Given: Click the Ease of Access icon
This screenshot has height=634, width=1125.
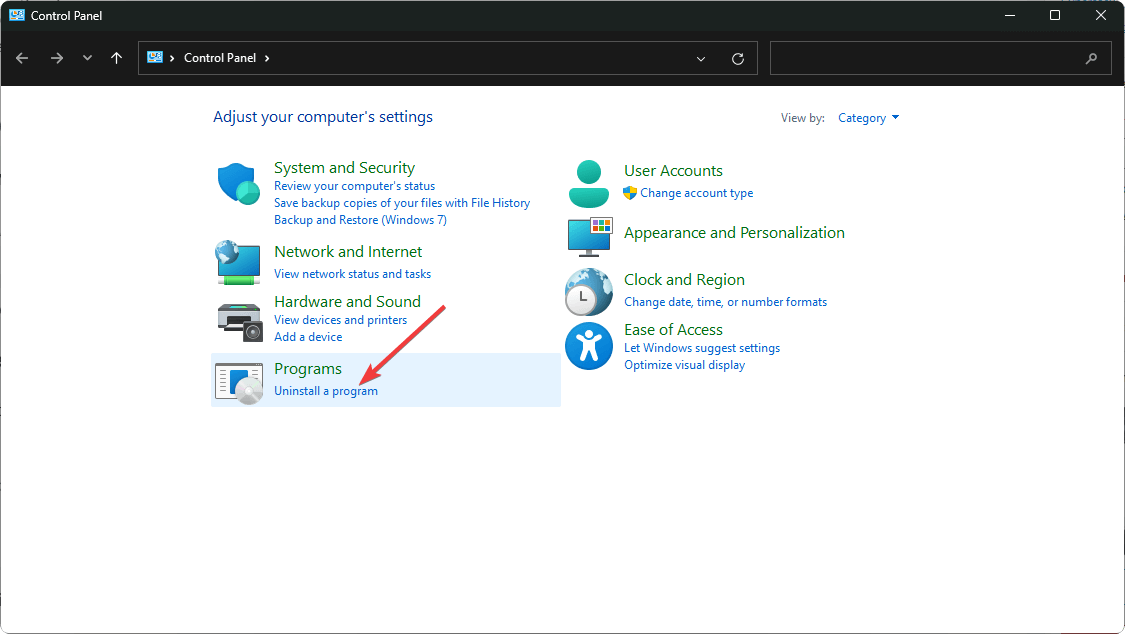Looking at the screenshot, I should point(589,346).
